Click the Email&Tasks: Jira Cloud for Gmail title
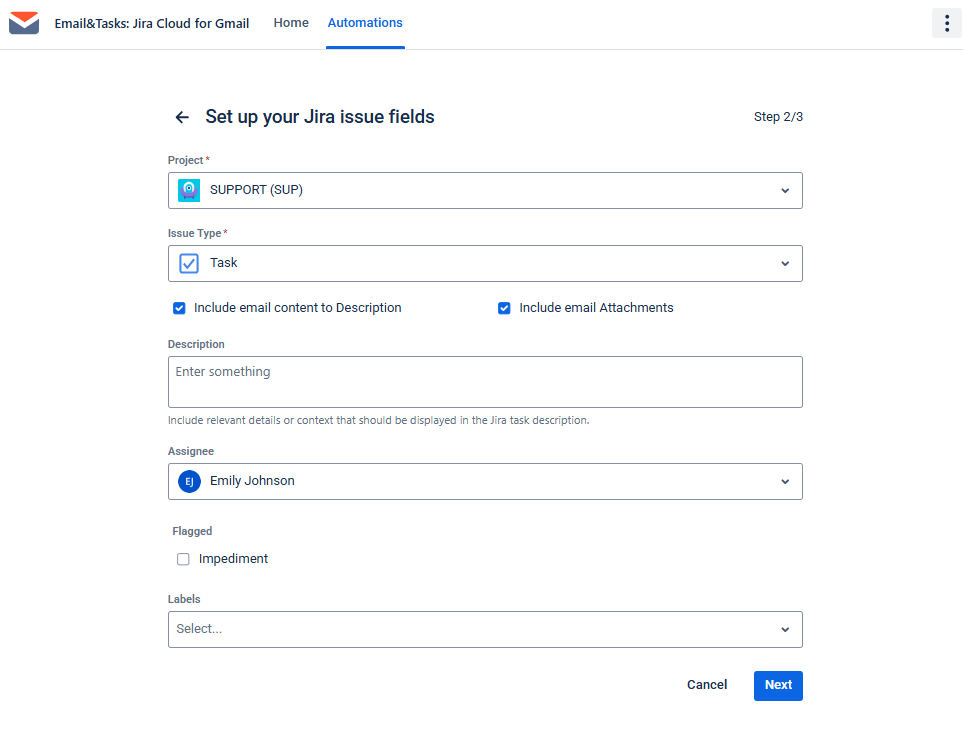 pos(152,23)
